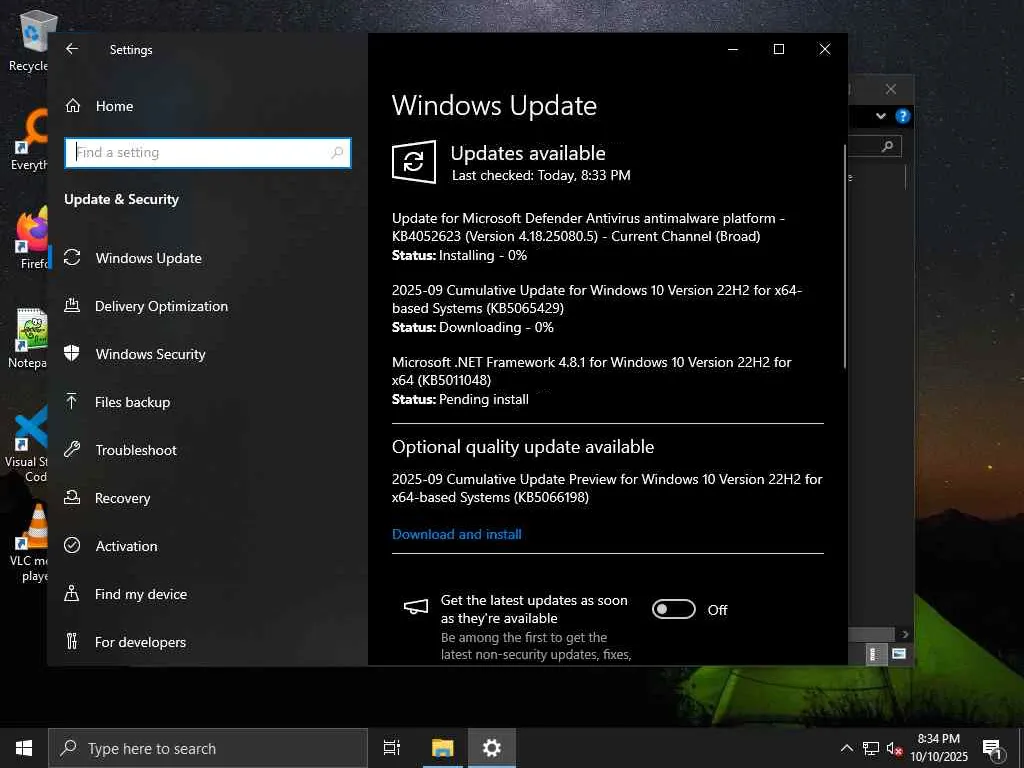Click Last checked: Today, 8:33 PM text
The image size is (1024, 768).
[541, 175]
